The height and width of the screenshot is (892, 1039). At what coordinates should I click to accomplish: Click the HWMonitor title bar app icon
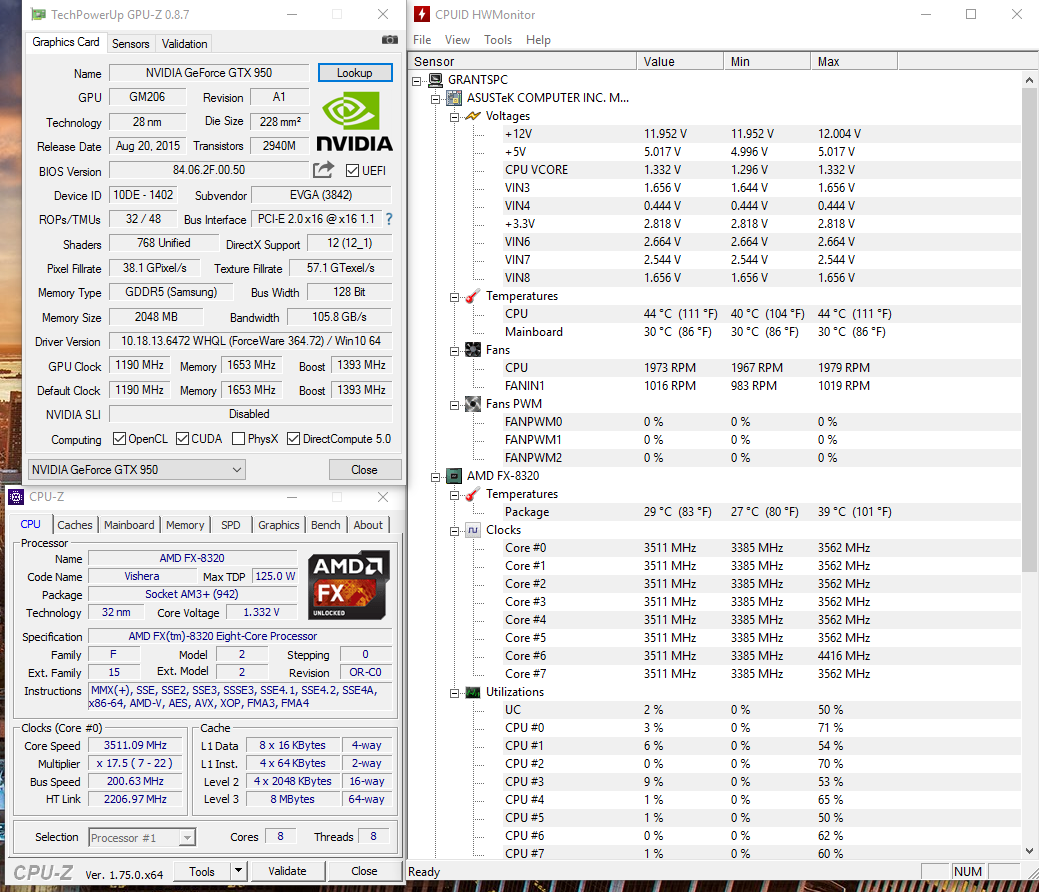(x=422, y=14)
